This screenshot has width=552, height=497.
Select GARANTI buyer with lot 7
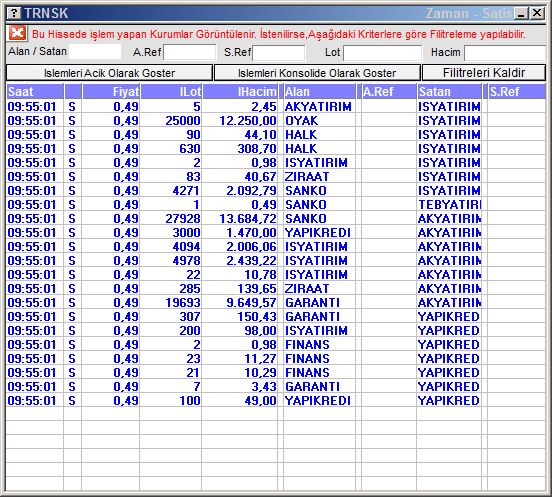[x=312, y=386]
